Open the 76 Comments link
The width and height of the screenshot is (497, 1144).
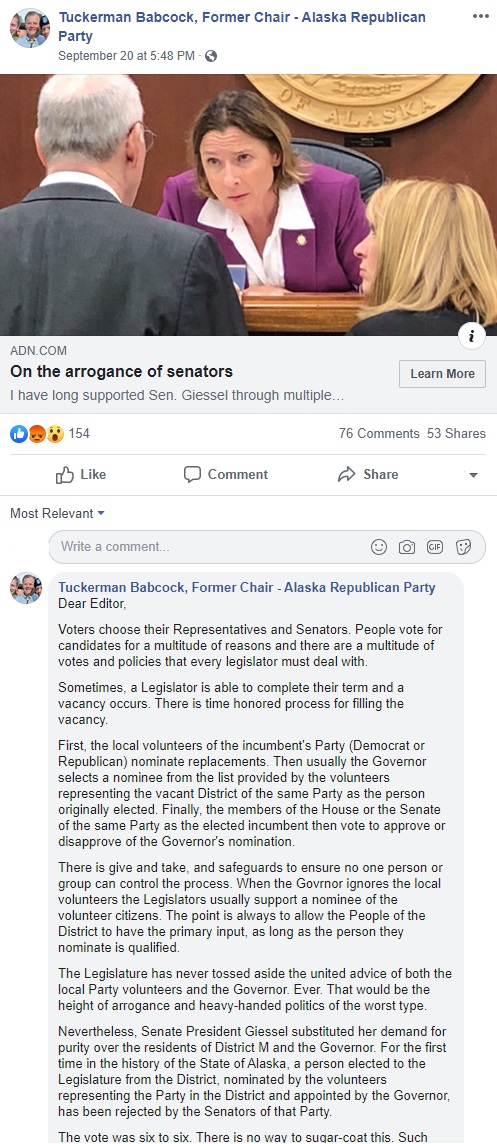coord(379,433)
